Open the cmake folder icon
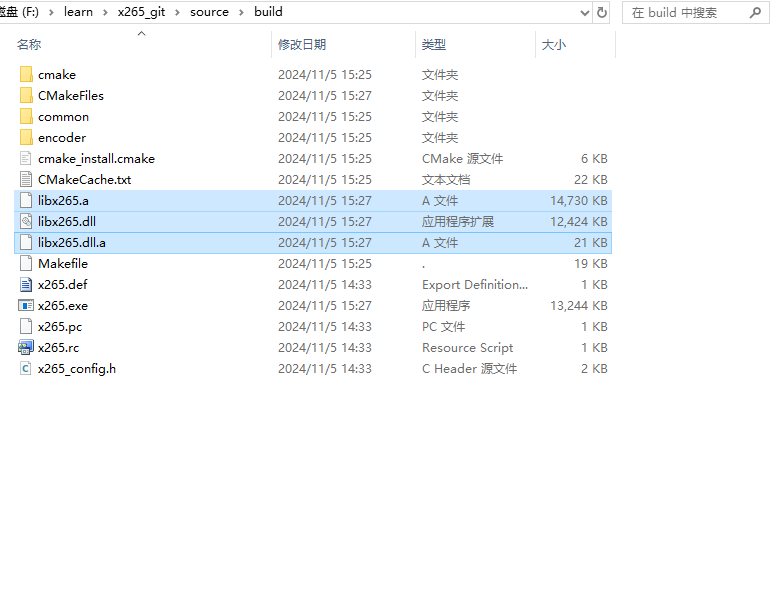The height and width of the screenshot is (591, 782). click(26, 74)
